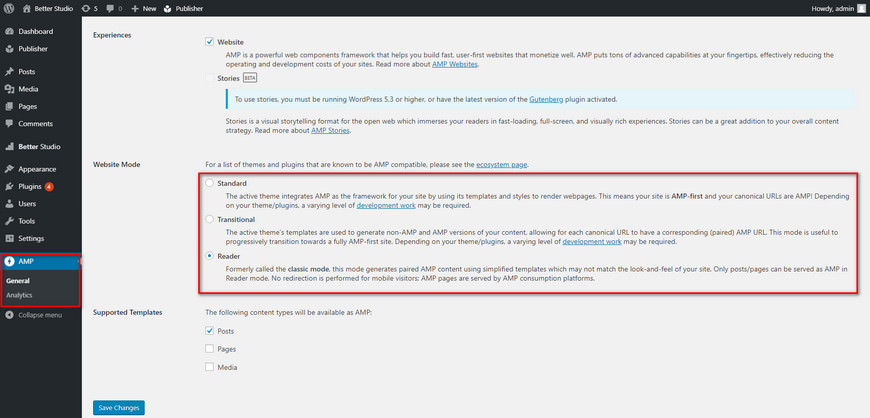Screen dimensions: 870x418
Task: Click the WordPress logo icon
Action: tap(9, 8)
